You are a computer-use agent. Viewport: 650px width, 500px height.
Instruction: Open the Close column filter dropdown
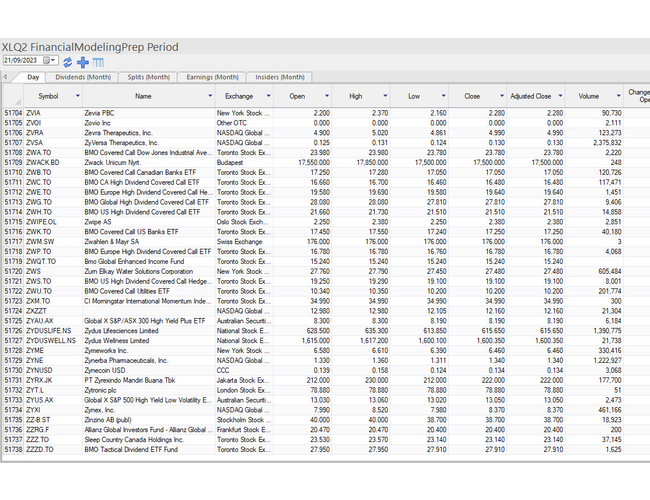502,96
